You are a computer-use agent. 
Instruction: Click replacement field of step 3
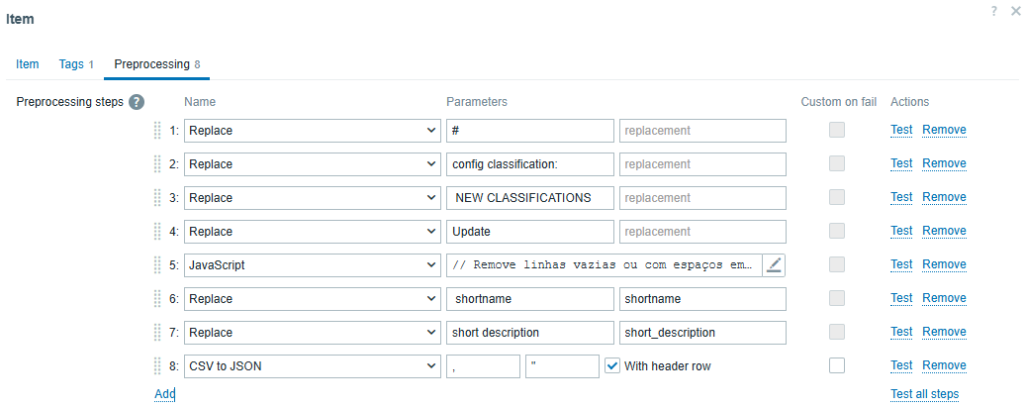pos(703,198)
